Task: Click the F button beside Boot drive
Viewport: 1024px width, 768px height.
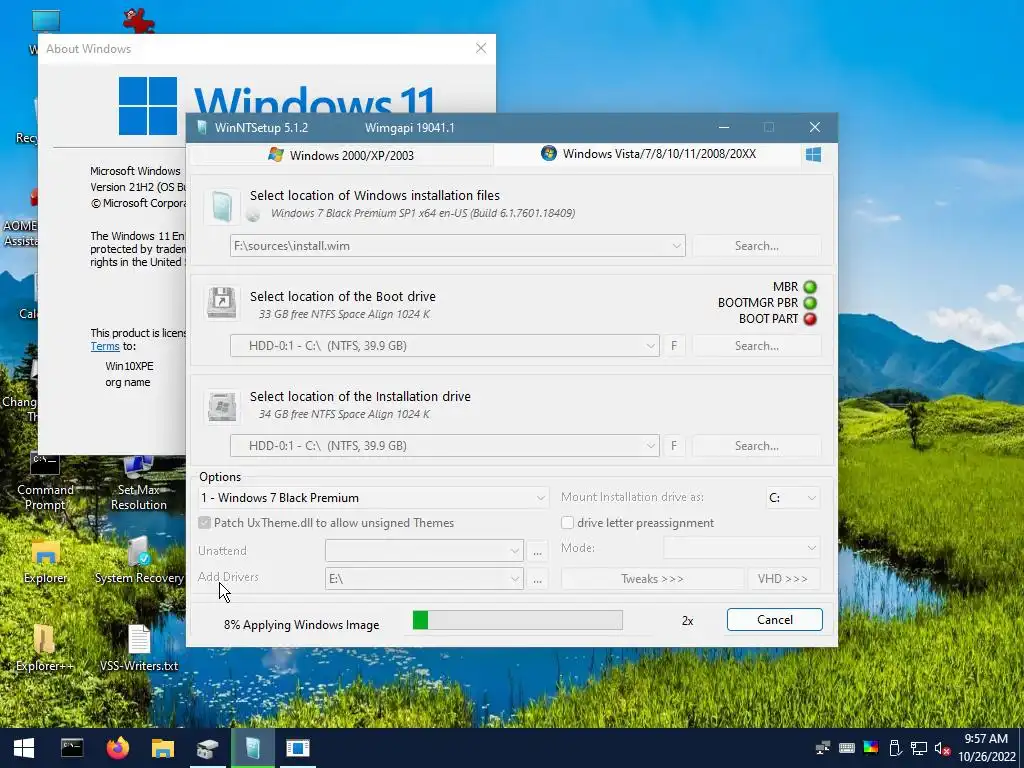Action: tap(674, 346)
